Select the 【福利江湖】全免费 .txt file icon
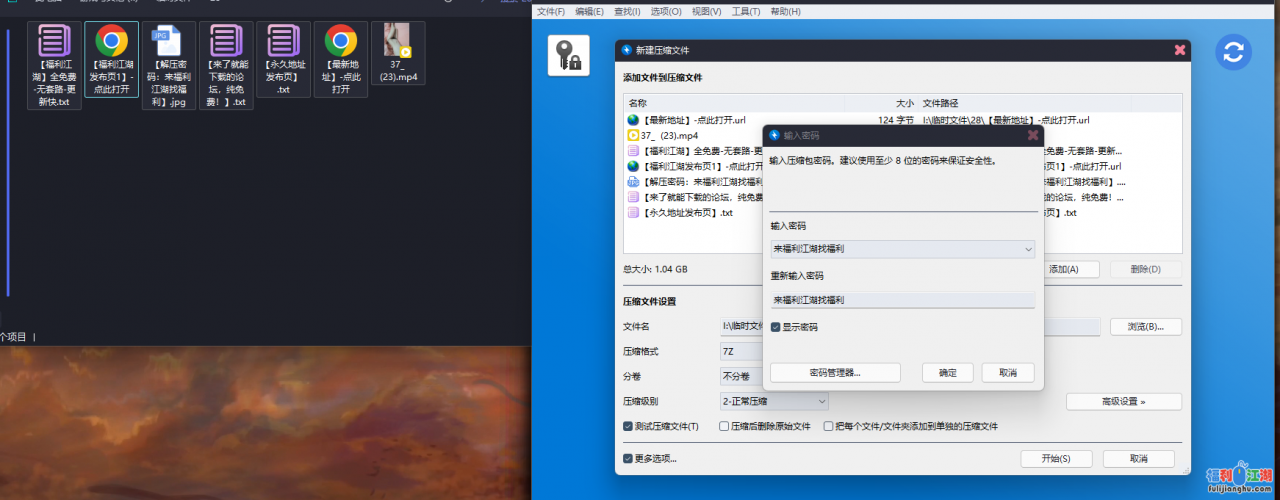Viewport: 1280px width, 500px height. [x=54, y=43]
